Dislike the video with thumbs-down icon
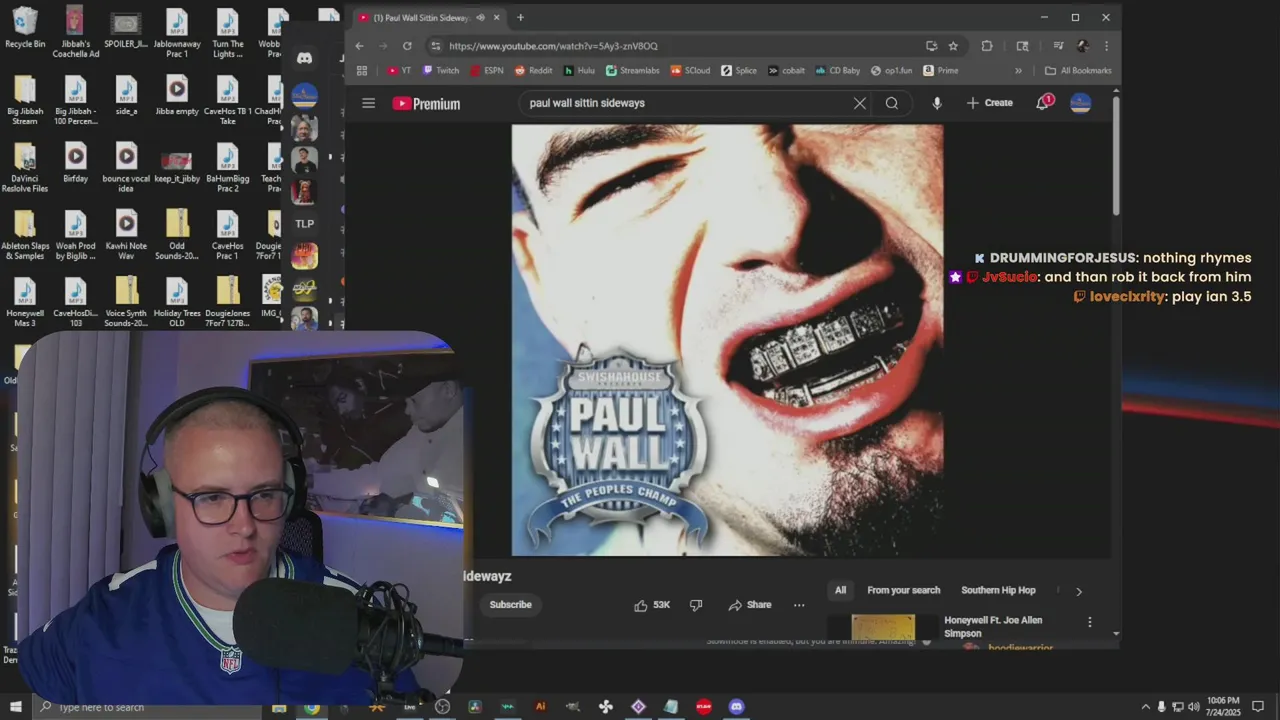1280x720 pixels. [x=696, y=605]
